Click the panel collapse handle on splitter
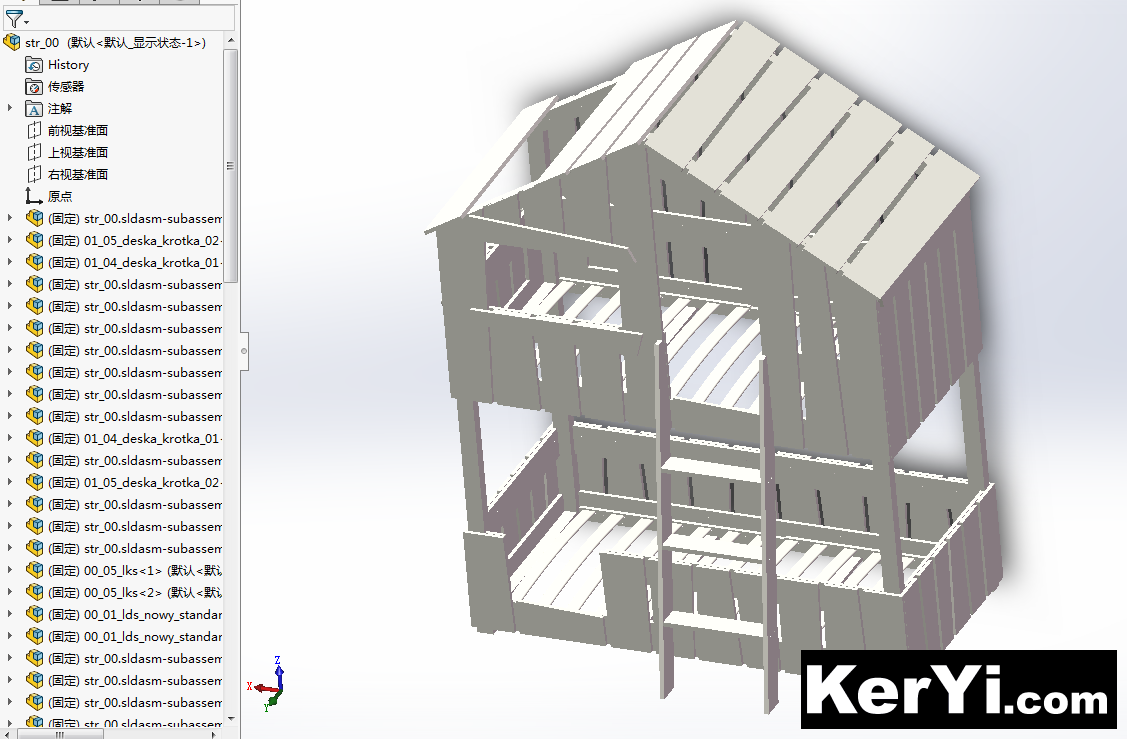 click(x=244, y=351)
